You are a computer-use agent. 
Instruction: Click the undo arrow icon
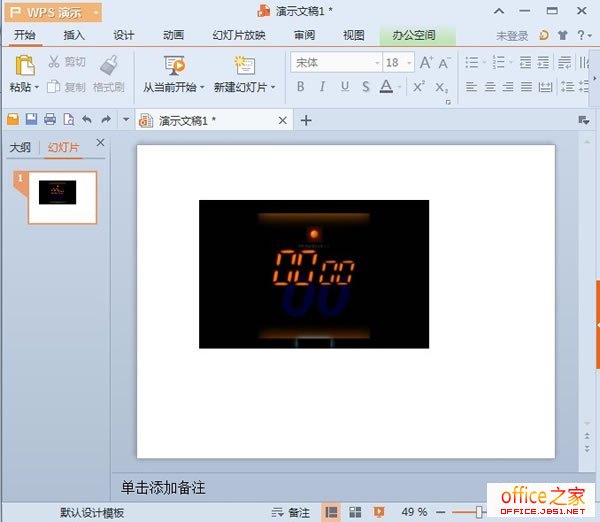pos(86,120)
